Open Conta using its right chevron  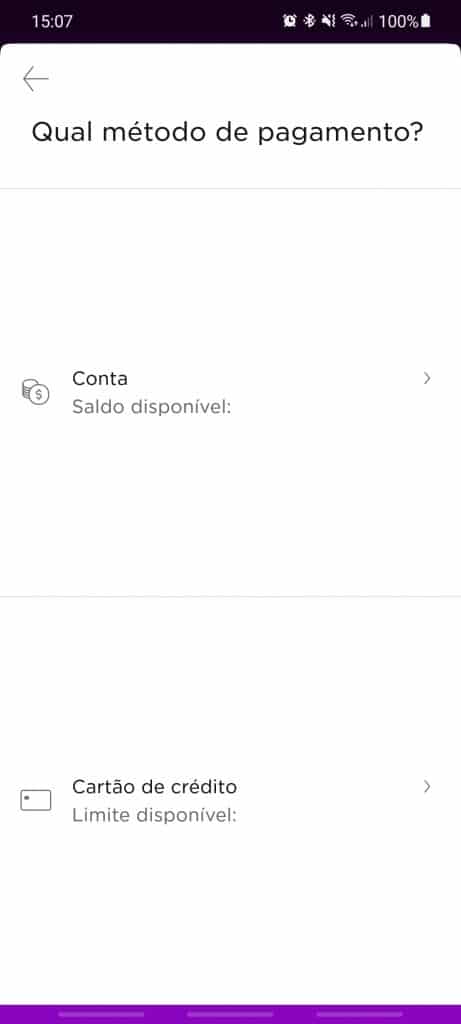click(x=427, y=378)
